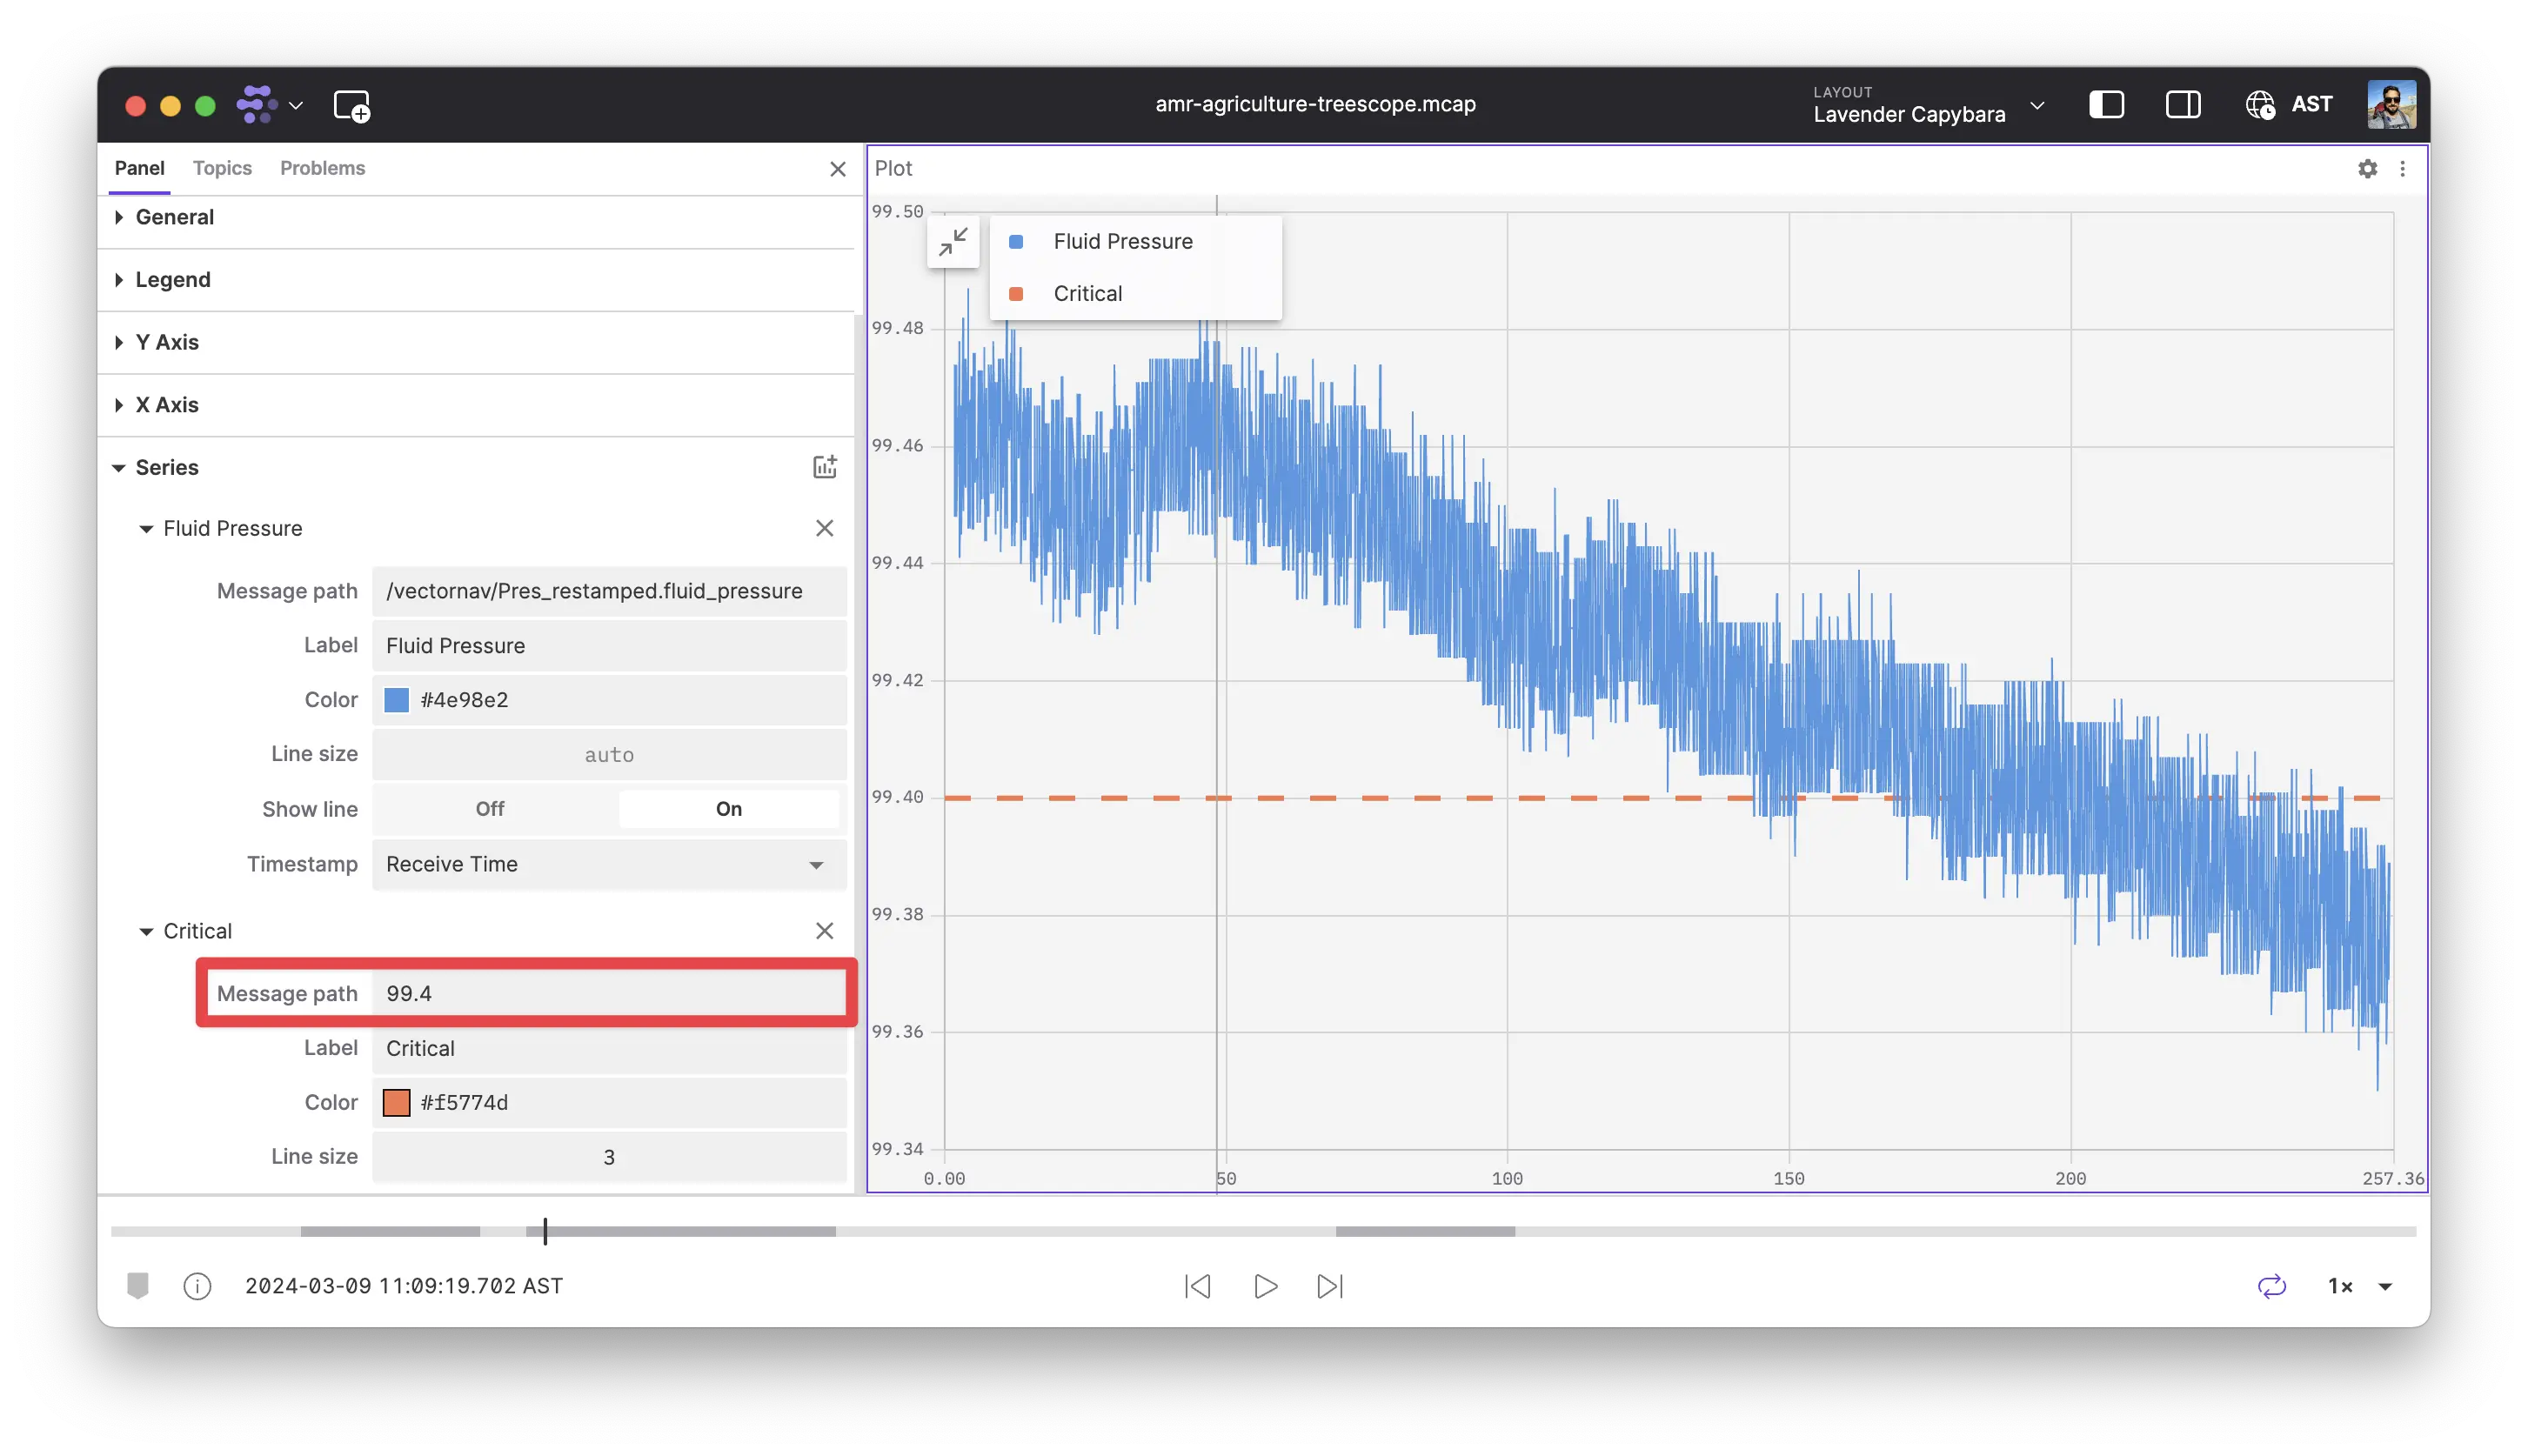Open the Problems tab

323,168
